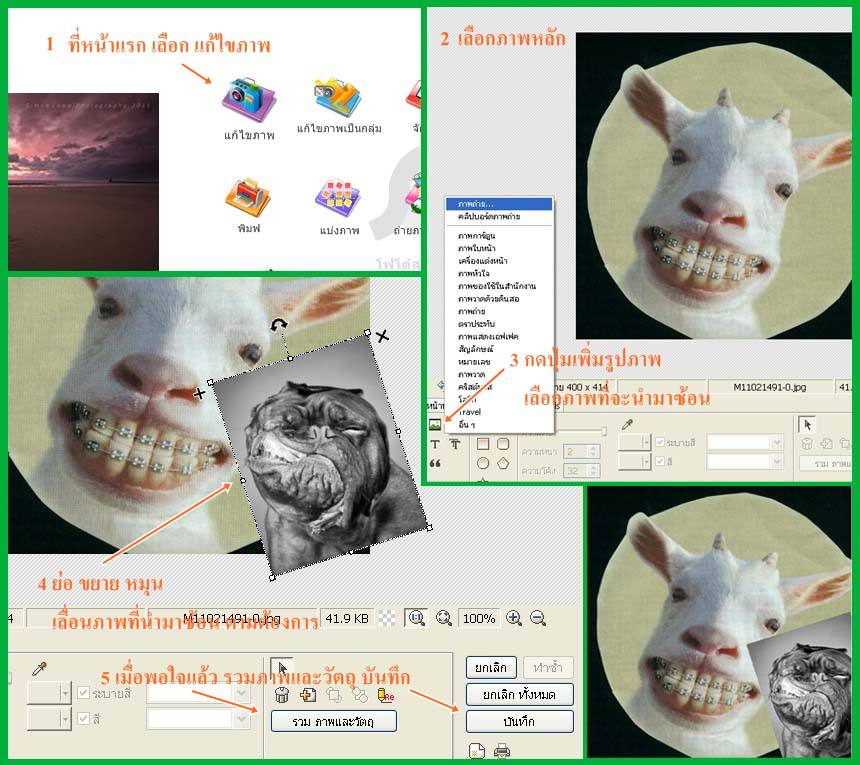Select the rounded rectangle shape tool

(503, 444)
